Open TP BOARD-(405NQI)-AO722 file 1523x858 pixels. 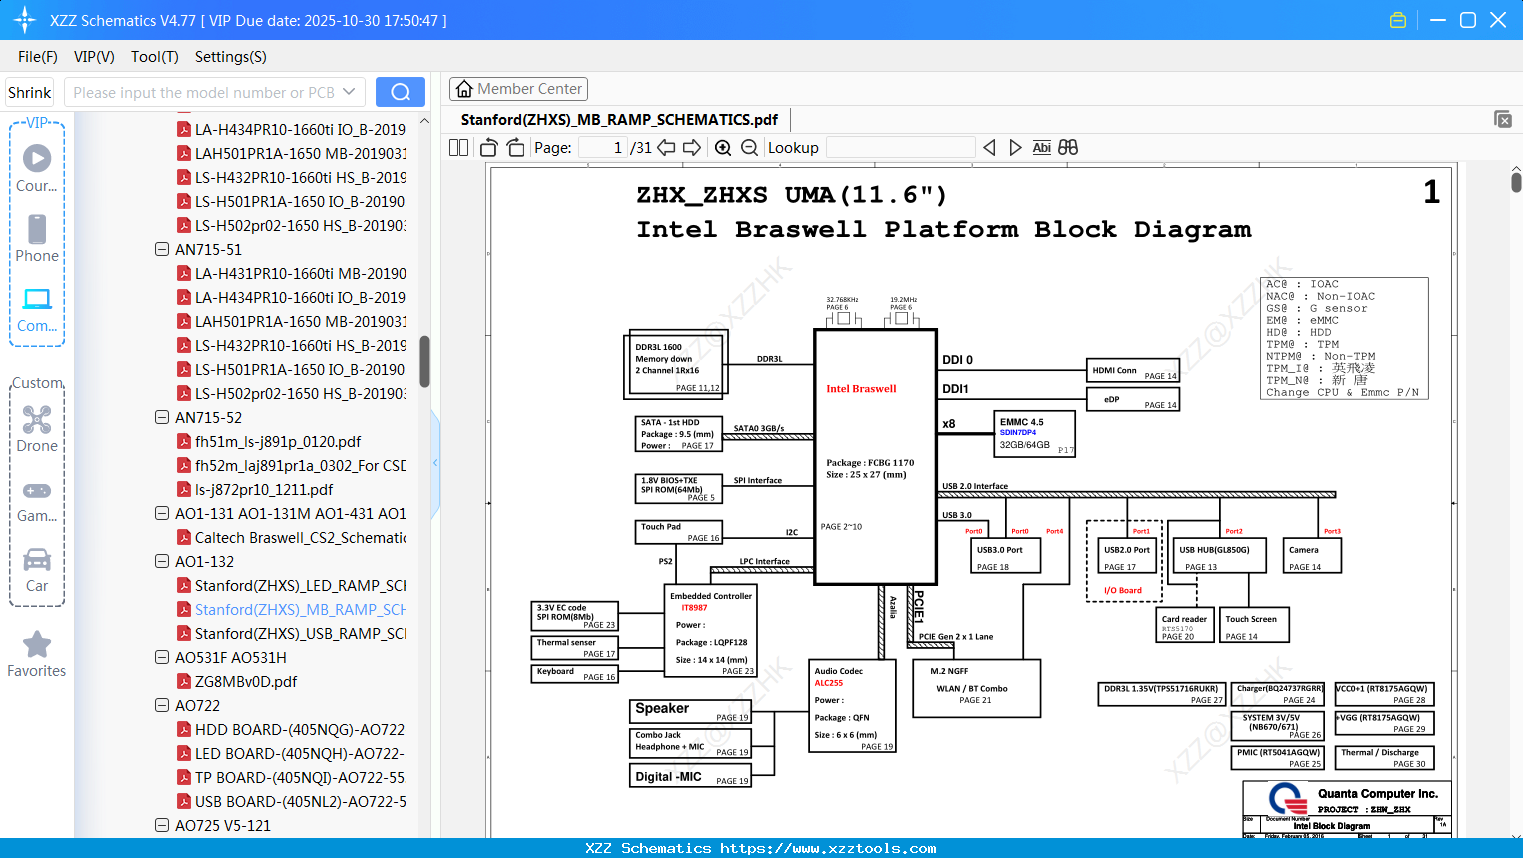click(300, 777)
